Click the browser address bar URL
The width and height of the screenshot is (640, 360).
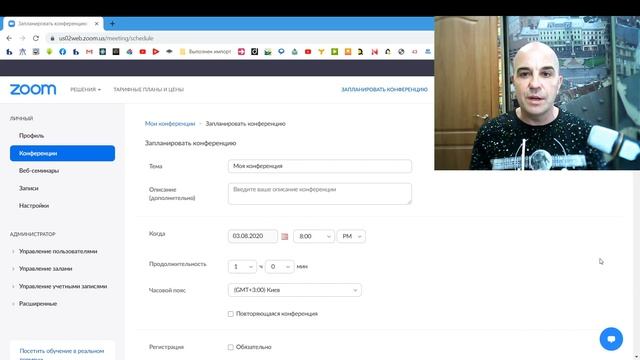click(x=106, y=38)
